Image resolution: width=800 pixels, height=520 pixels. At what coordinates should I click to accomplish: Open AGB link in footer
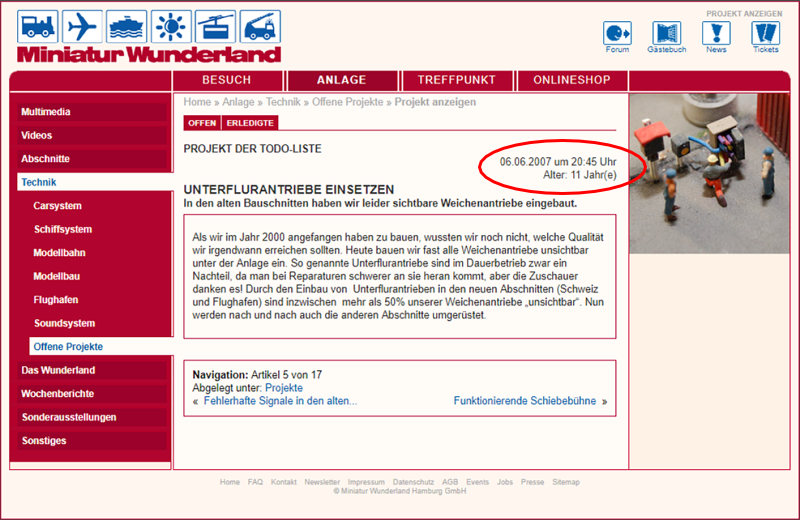click(x=450, y=482)
